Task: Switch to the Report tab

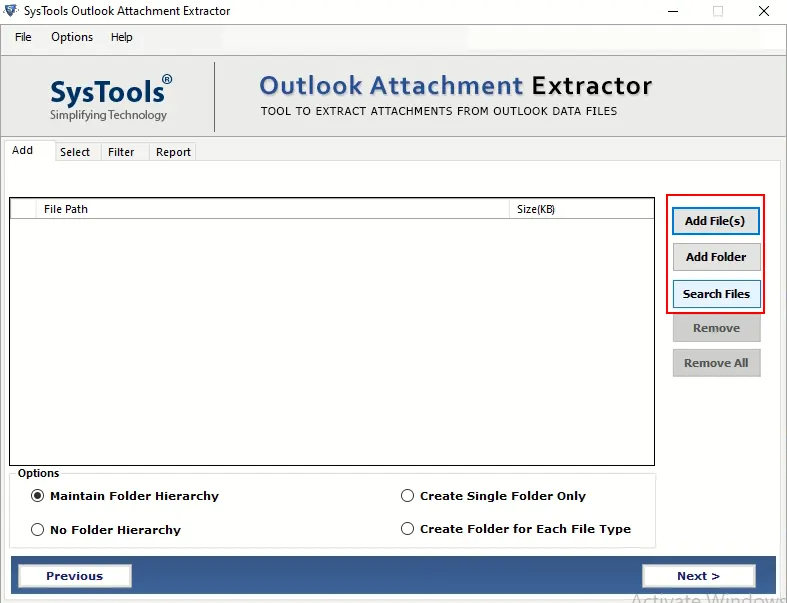Action: pyautogui.click(x=173, y=152)
